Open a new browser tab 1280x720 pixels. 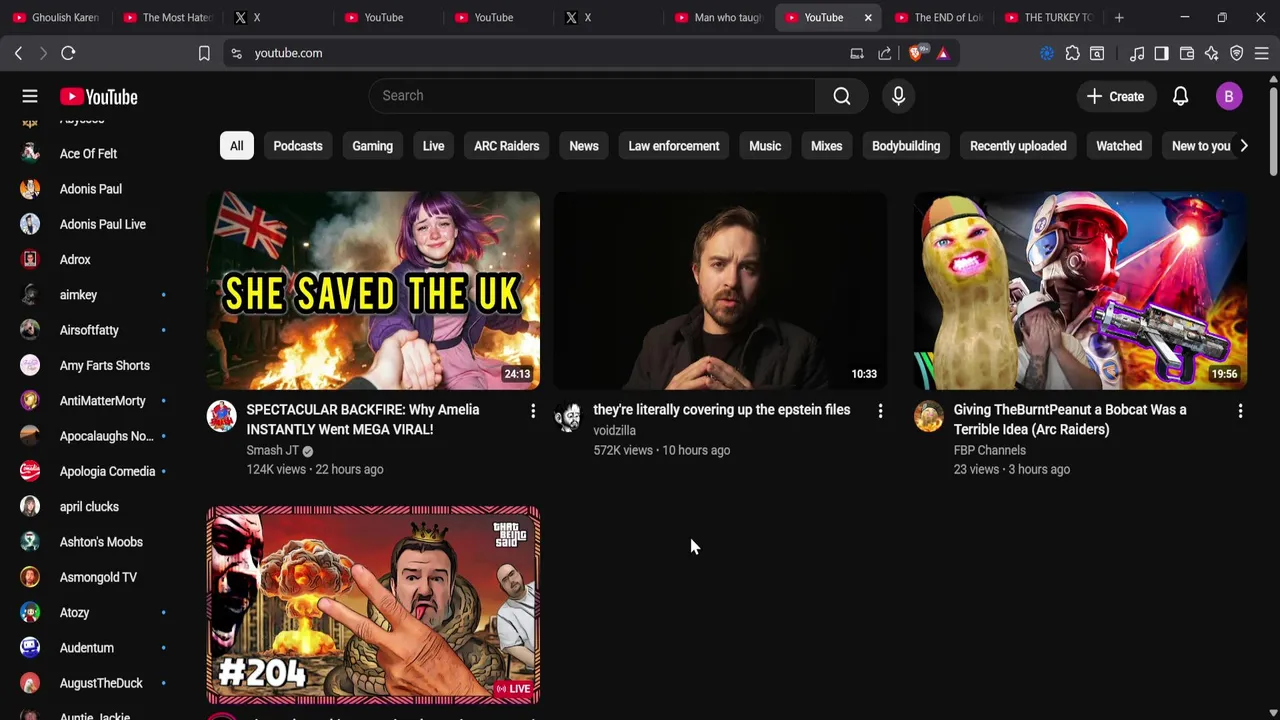(x=1119, y=17)
